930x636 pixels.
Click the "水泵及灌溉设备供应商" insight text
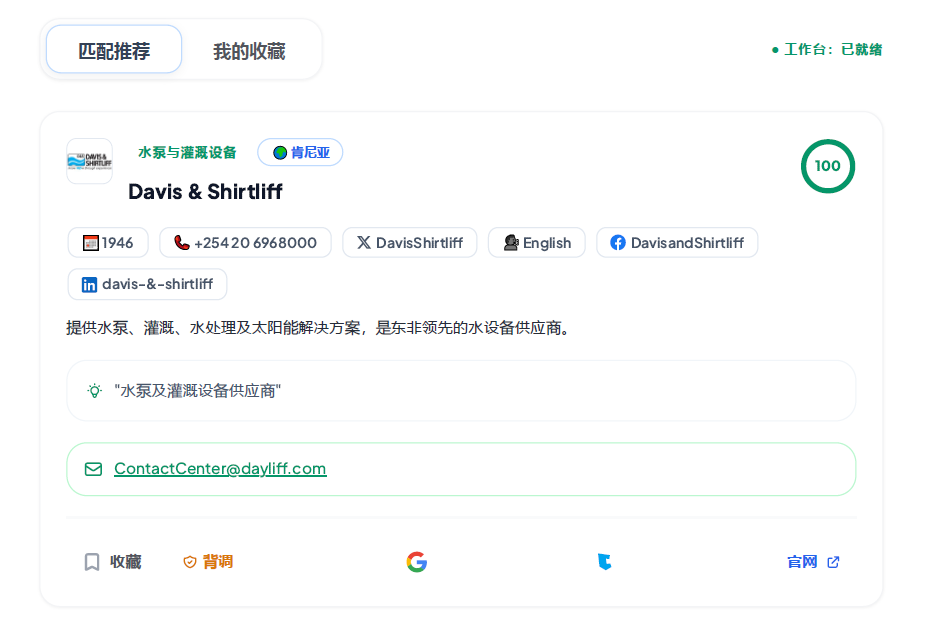[198, 390]
